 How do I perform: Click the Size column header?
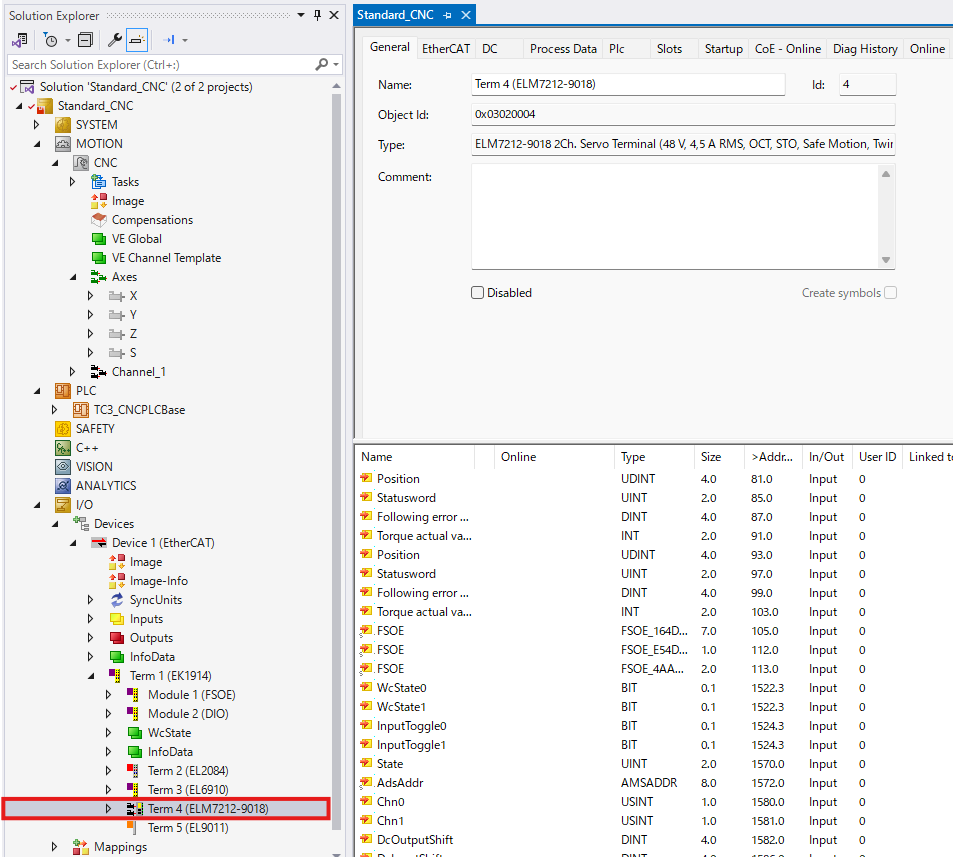718,456
